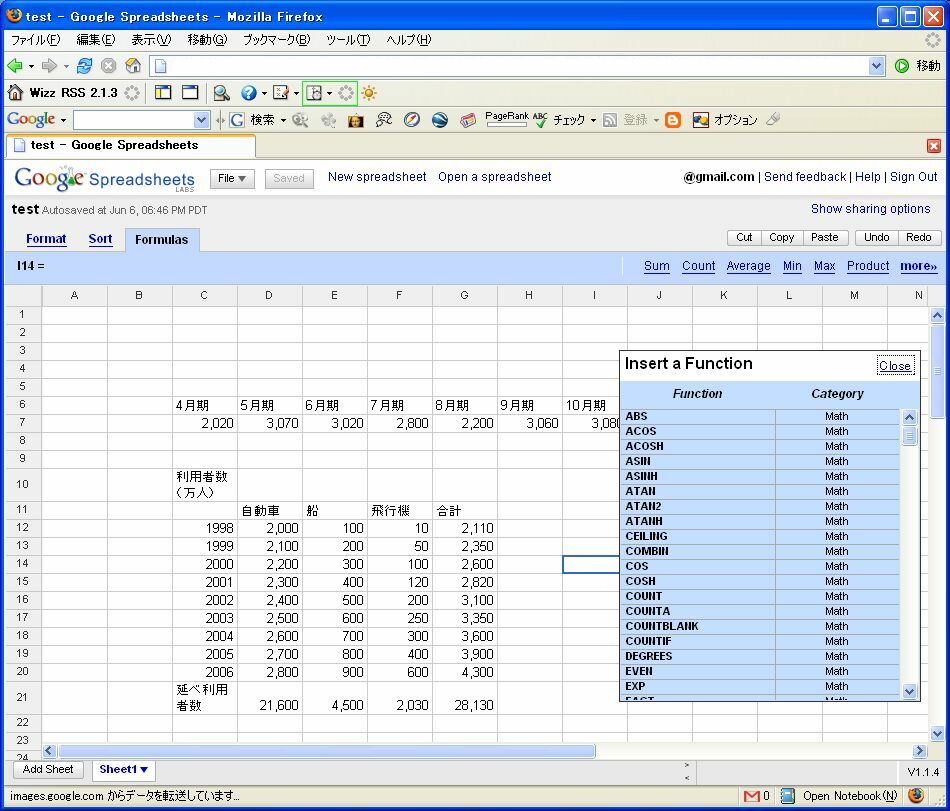
Task: Click the Wizz RSS magnifier search icon
Action: (221, 93)
